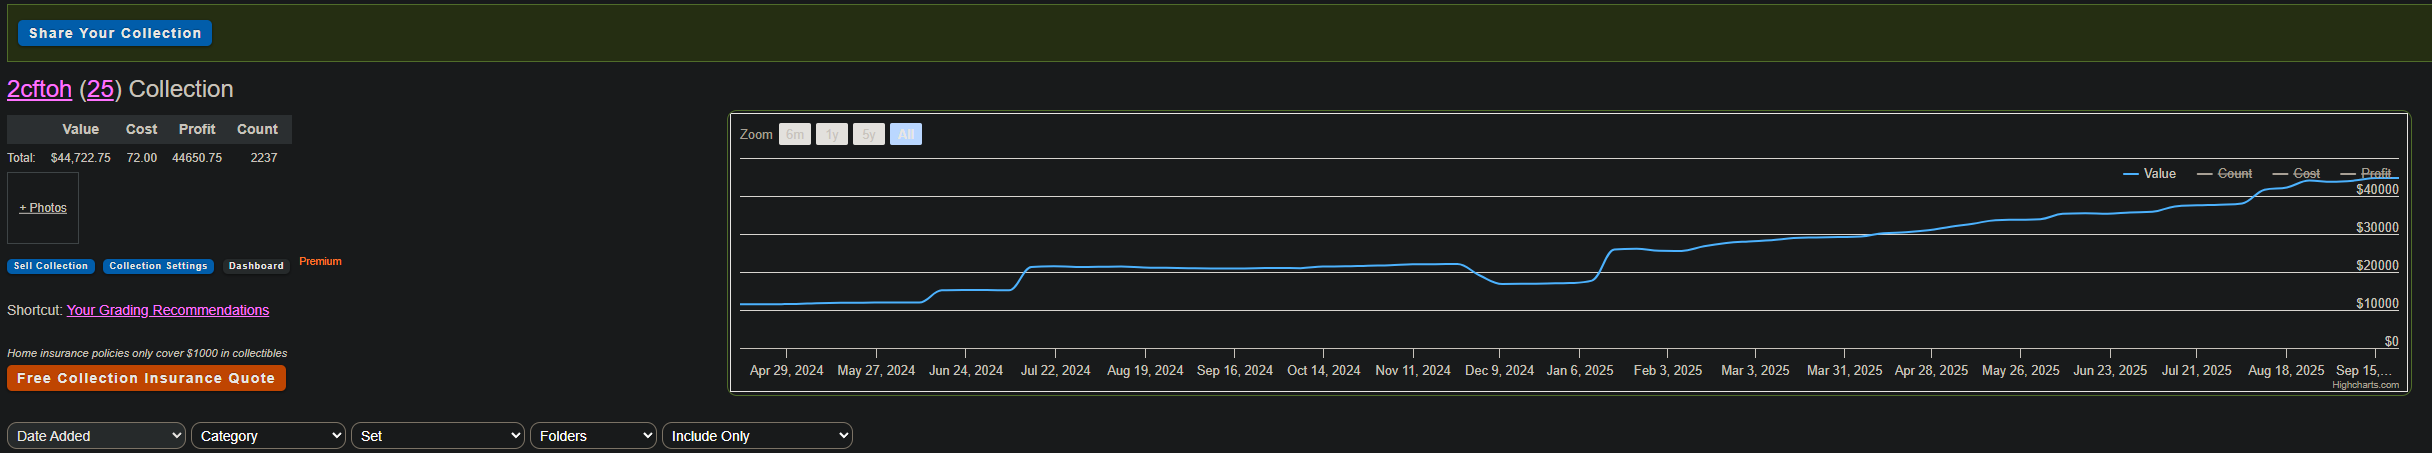Set chart zoom to 6m
Screen dimensions: 2432x453
pos(795,134)
